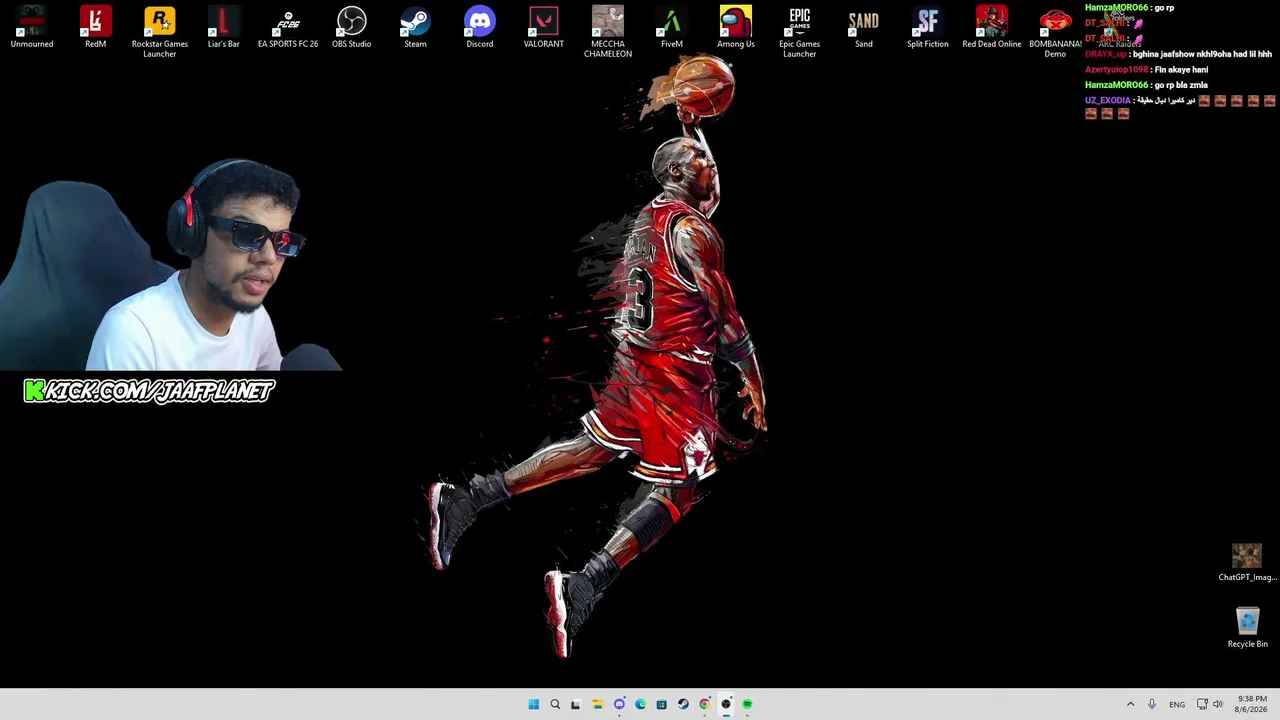
Task: Open Task View from the taskbar
Action: tap(576, 704)
